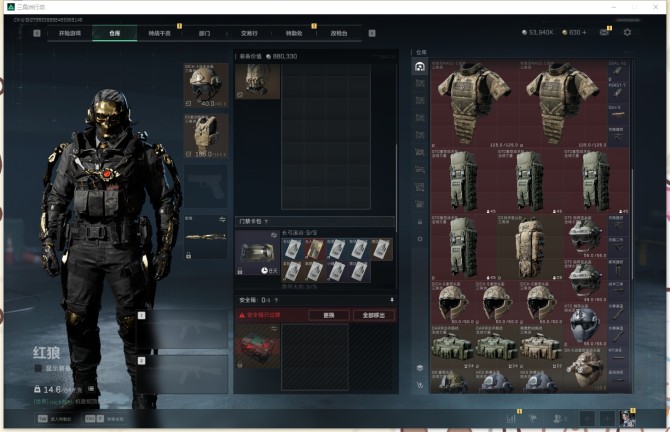Toggle the 显示装备 checkbox
Image resolution: width=670 pixels, height=432 pixels.
(38, 368)
